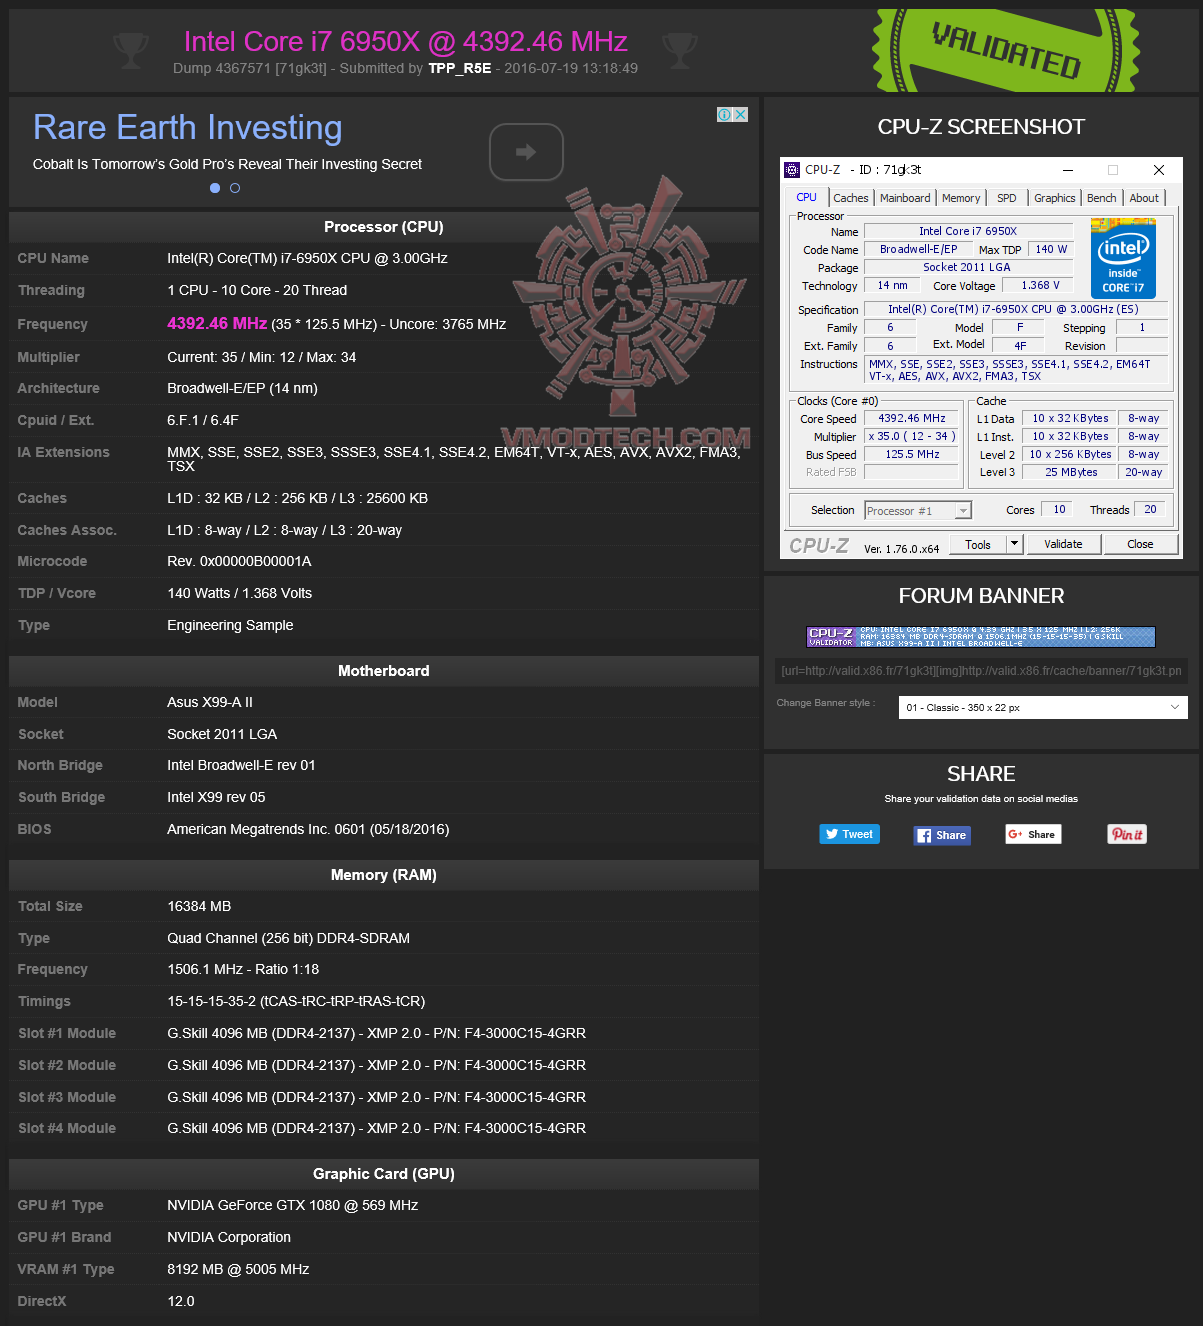Click the Intel Core i7 6950X title
This screenshot has height=1326, width=1203.
(x=406, y=41)
